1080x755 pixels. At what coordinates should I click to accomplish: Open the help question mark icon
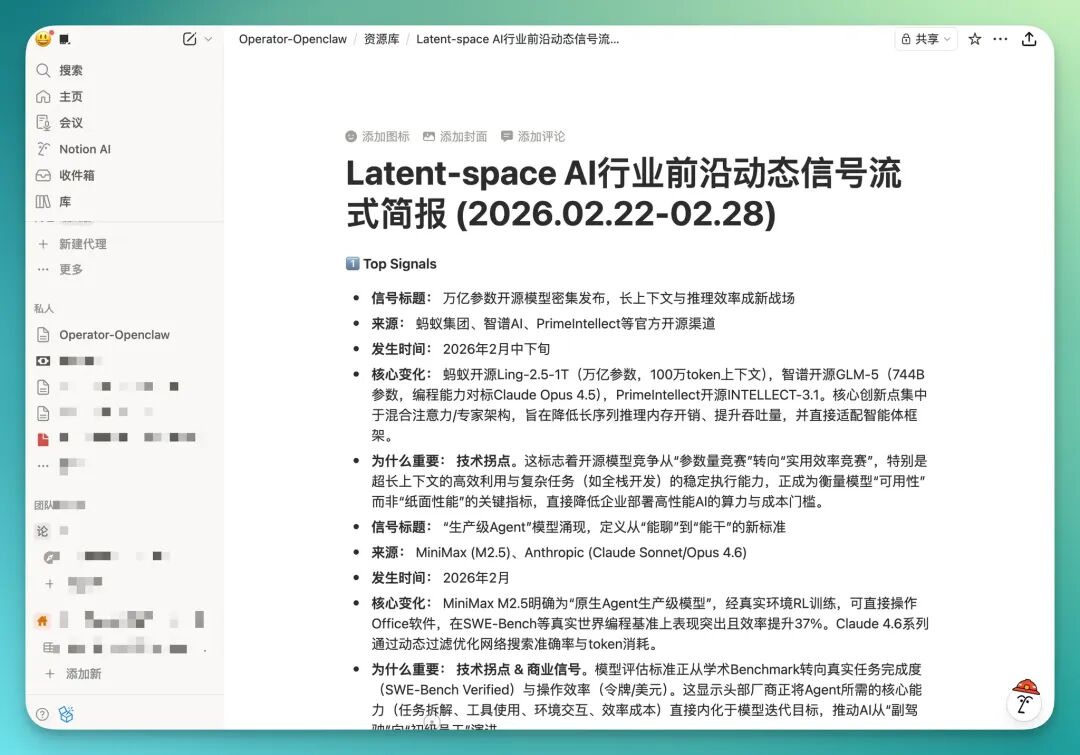coord(42,714)
